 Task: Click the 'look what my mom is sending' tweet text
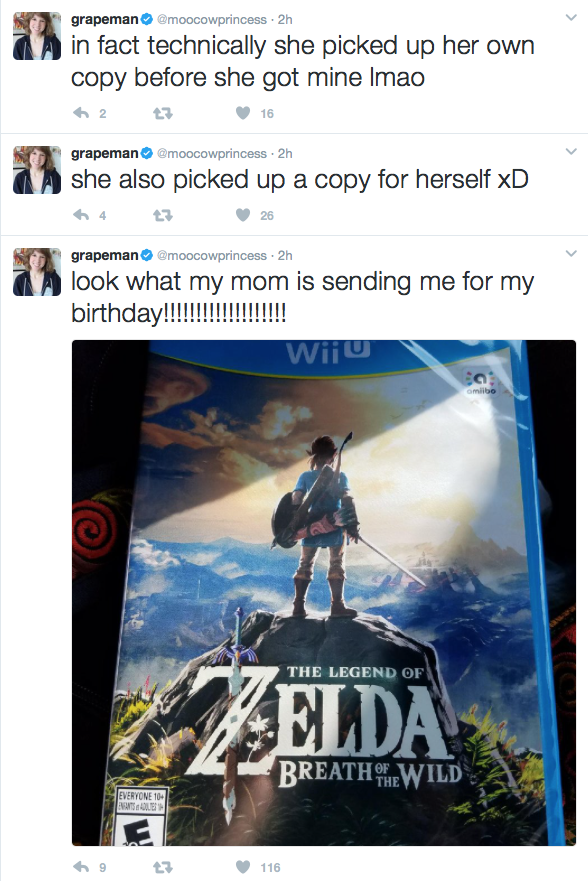302,296
